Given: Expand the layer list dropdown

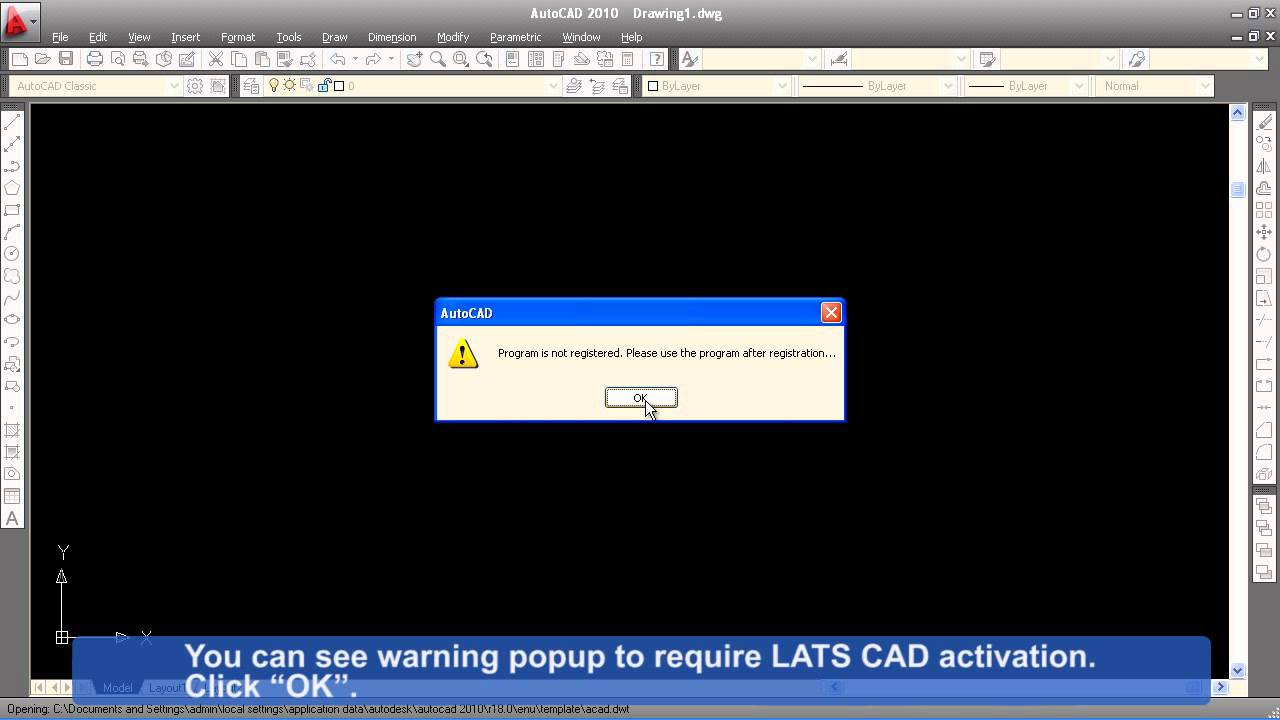Looking at the screenshot, I should (x=552, y=86).
